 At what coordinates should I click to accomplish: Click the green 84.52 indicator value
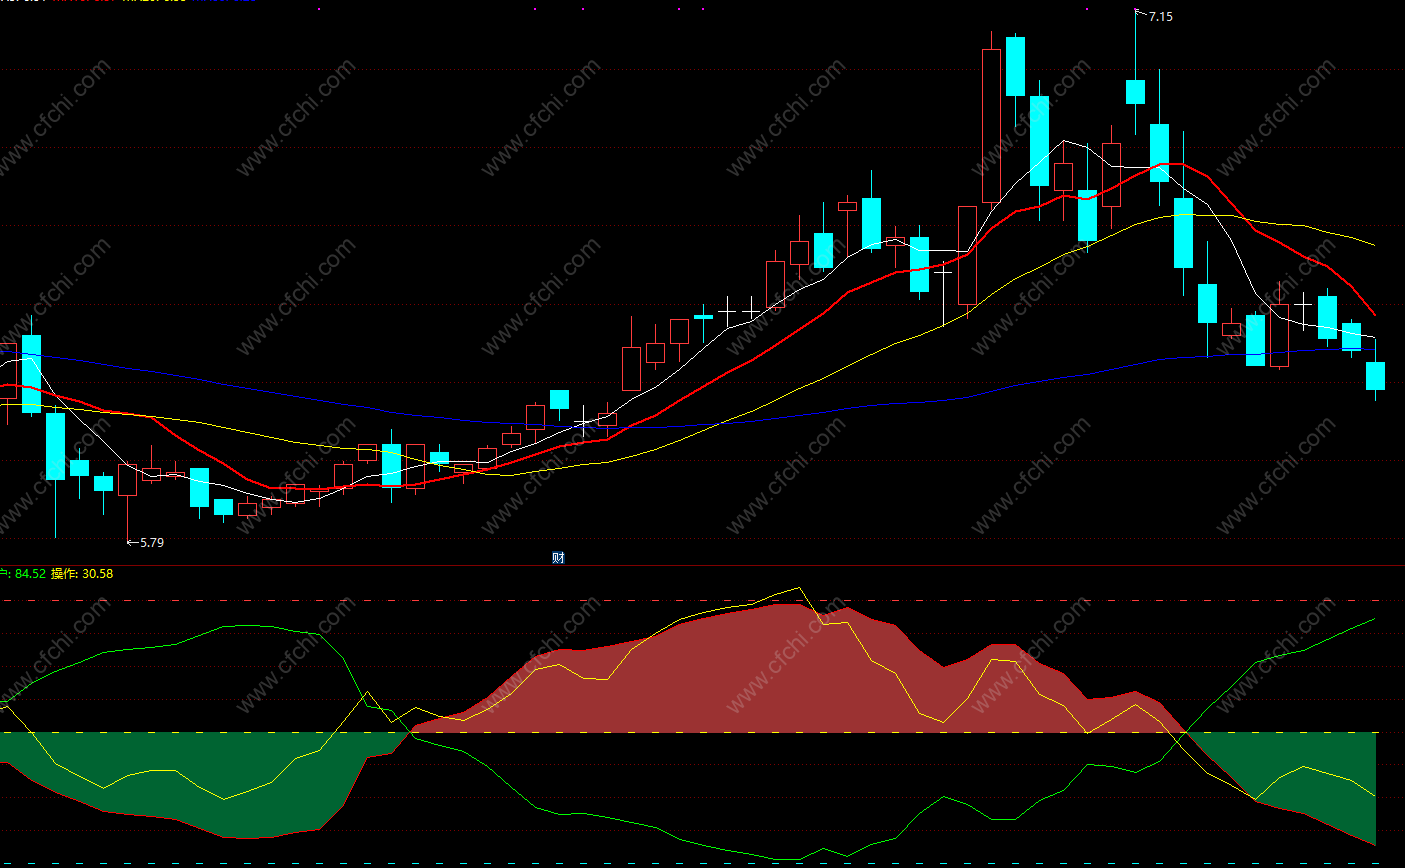coord(30,574)
